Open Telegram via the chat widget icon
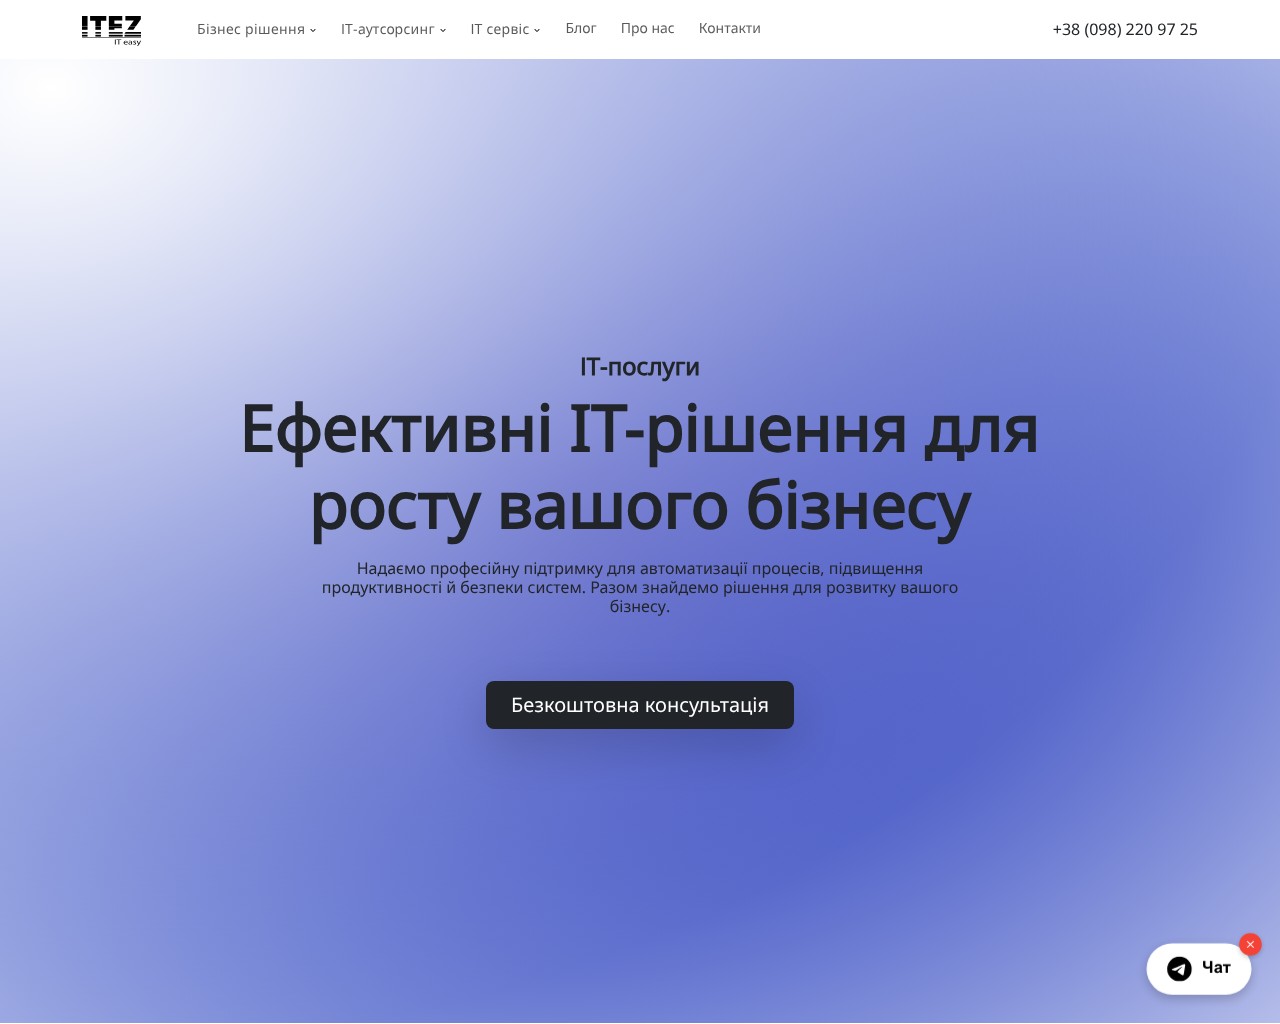This screenshot has width=1280, height=1024. click(x=1179, y=968)
